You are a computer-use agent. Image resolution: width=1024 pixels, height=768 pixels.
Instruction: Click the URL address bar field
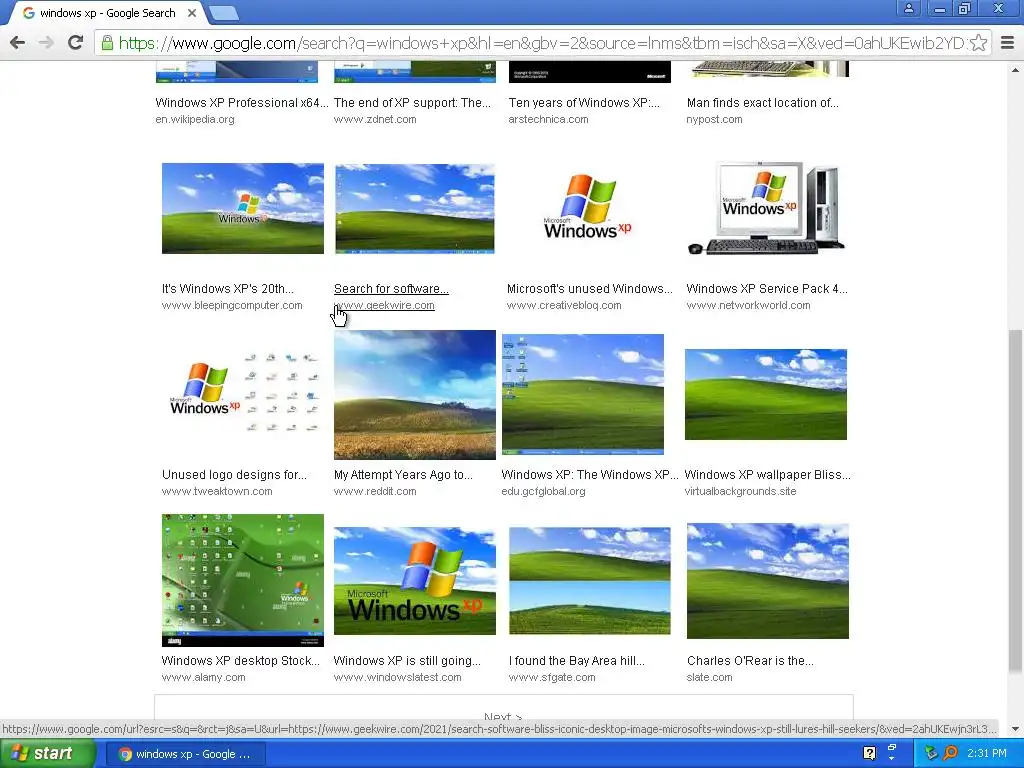(542, 43)
